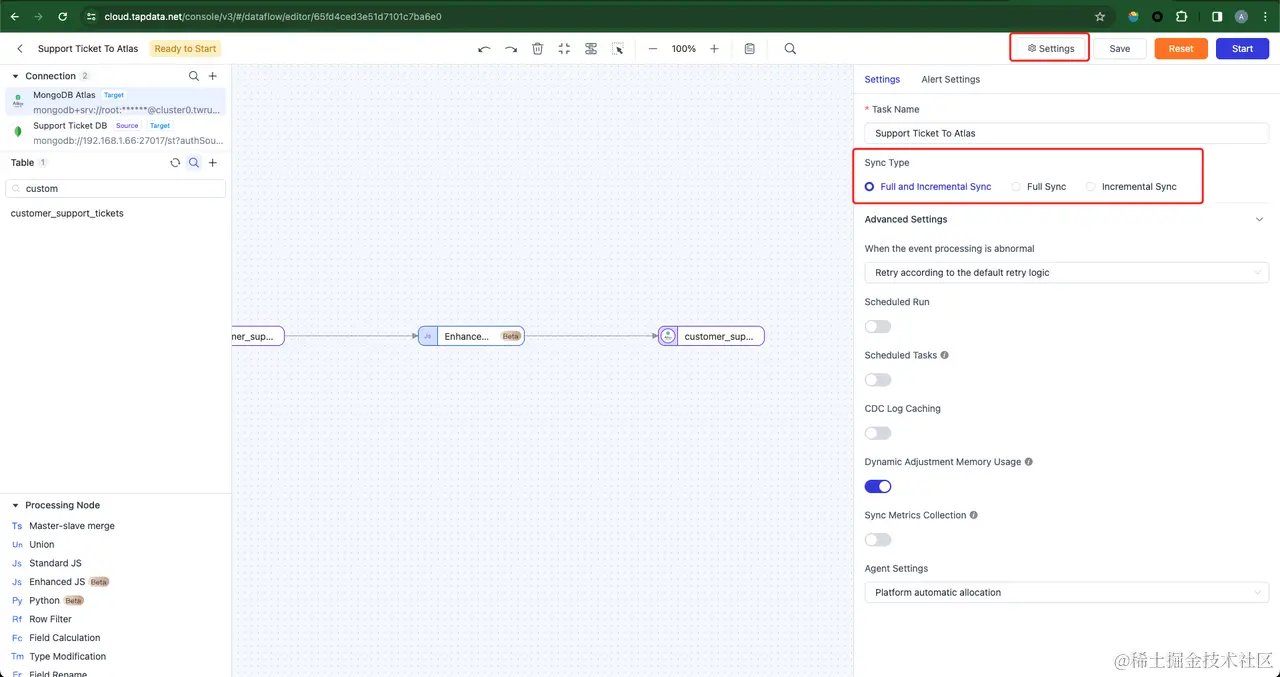Open the browser extensions puzzle icon
1280x677 pixels.
click(x=1182, y=16)
